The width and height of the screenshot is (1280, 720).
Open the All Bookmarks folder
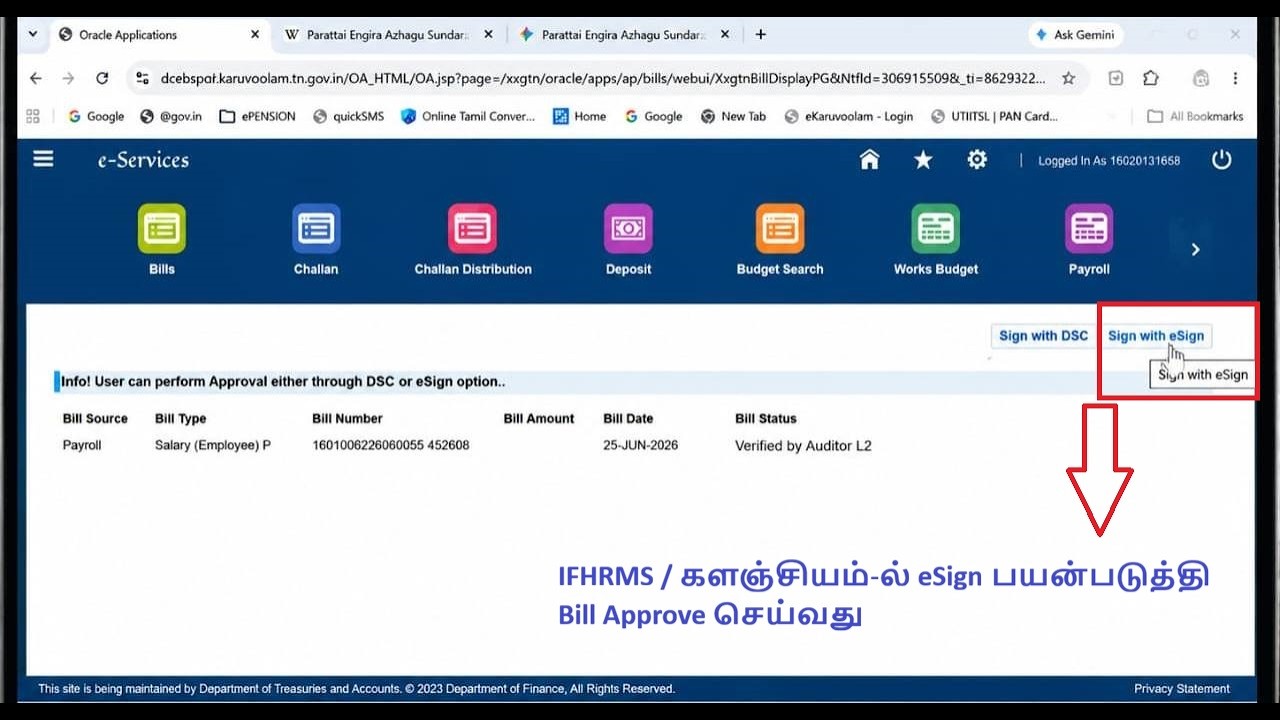tap(1195, 116)
